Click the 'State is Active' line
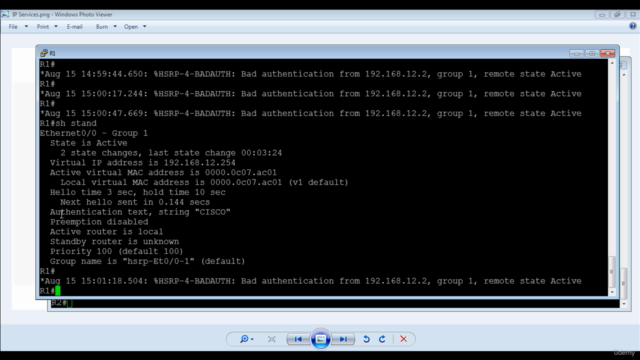The image size is (640, 360). tap(89, 143)
